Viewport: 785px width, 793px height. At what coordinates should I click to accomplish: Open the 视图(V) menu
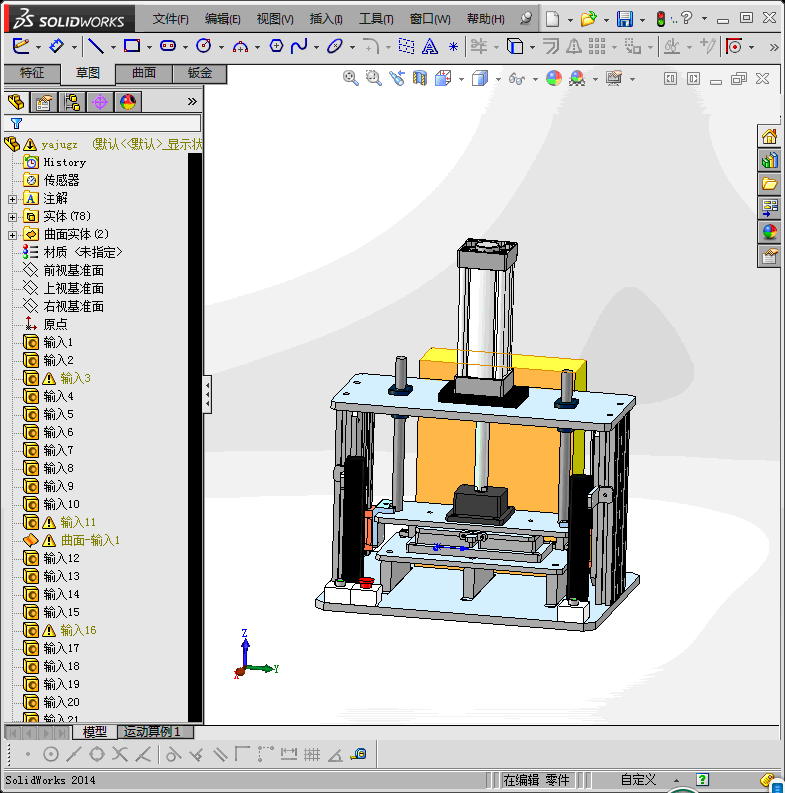pos(275,19)
